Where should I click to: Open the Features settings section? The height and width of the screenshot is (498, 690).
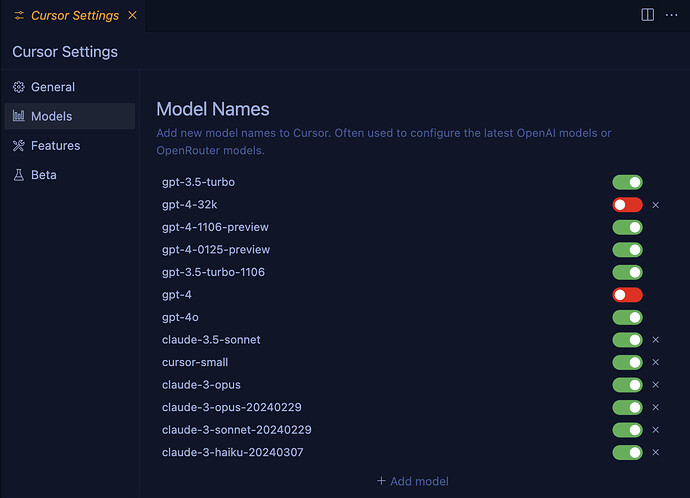tap(70, 146)
